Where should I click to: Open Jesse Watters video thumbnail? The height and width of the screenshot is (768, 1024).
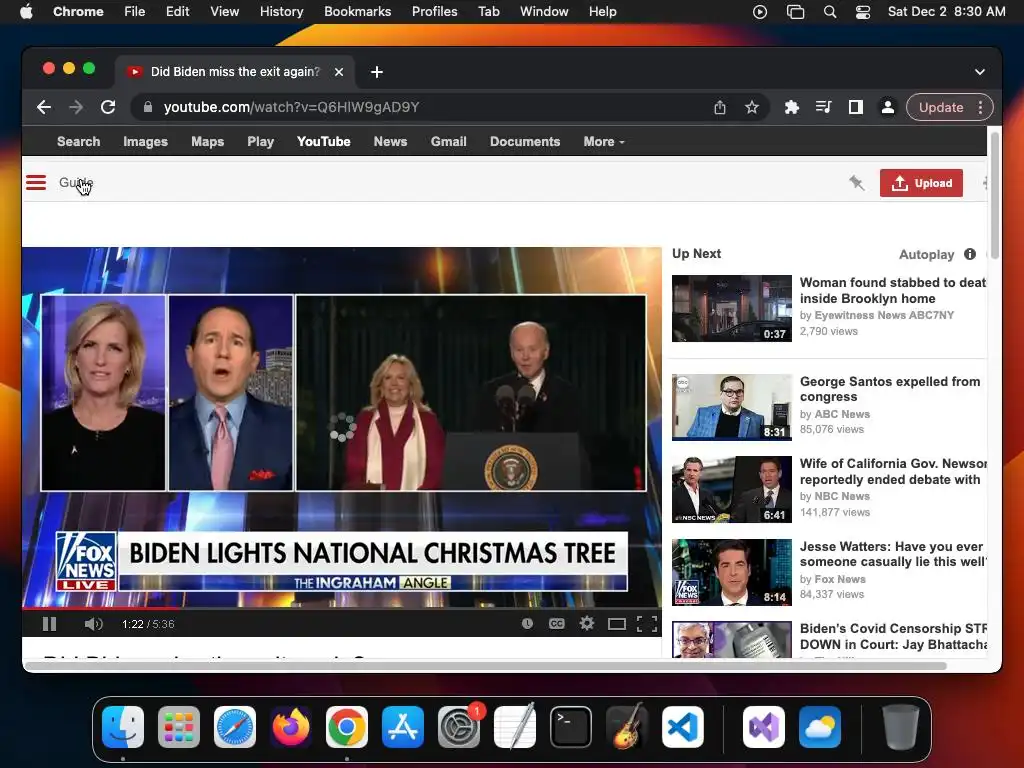tap(731, 572)
